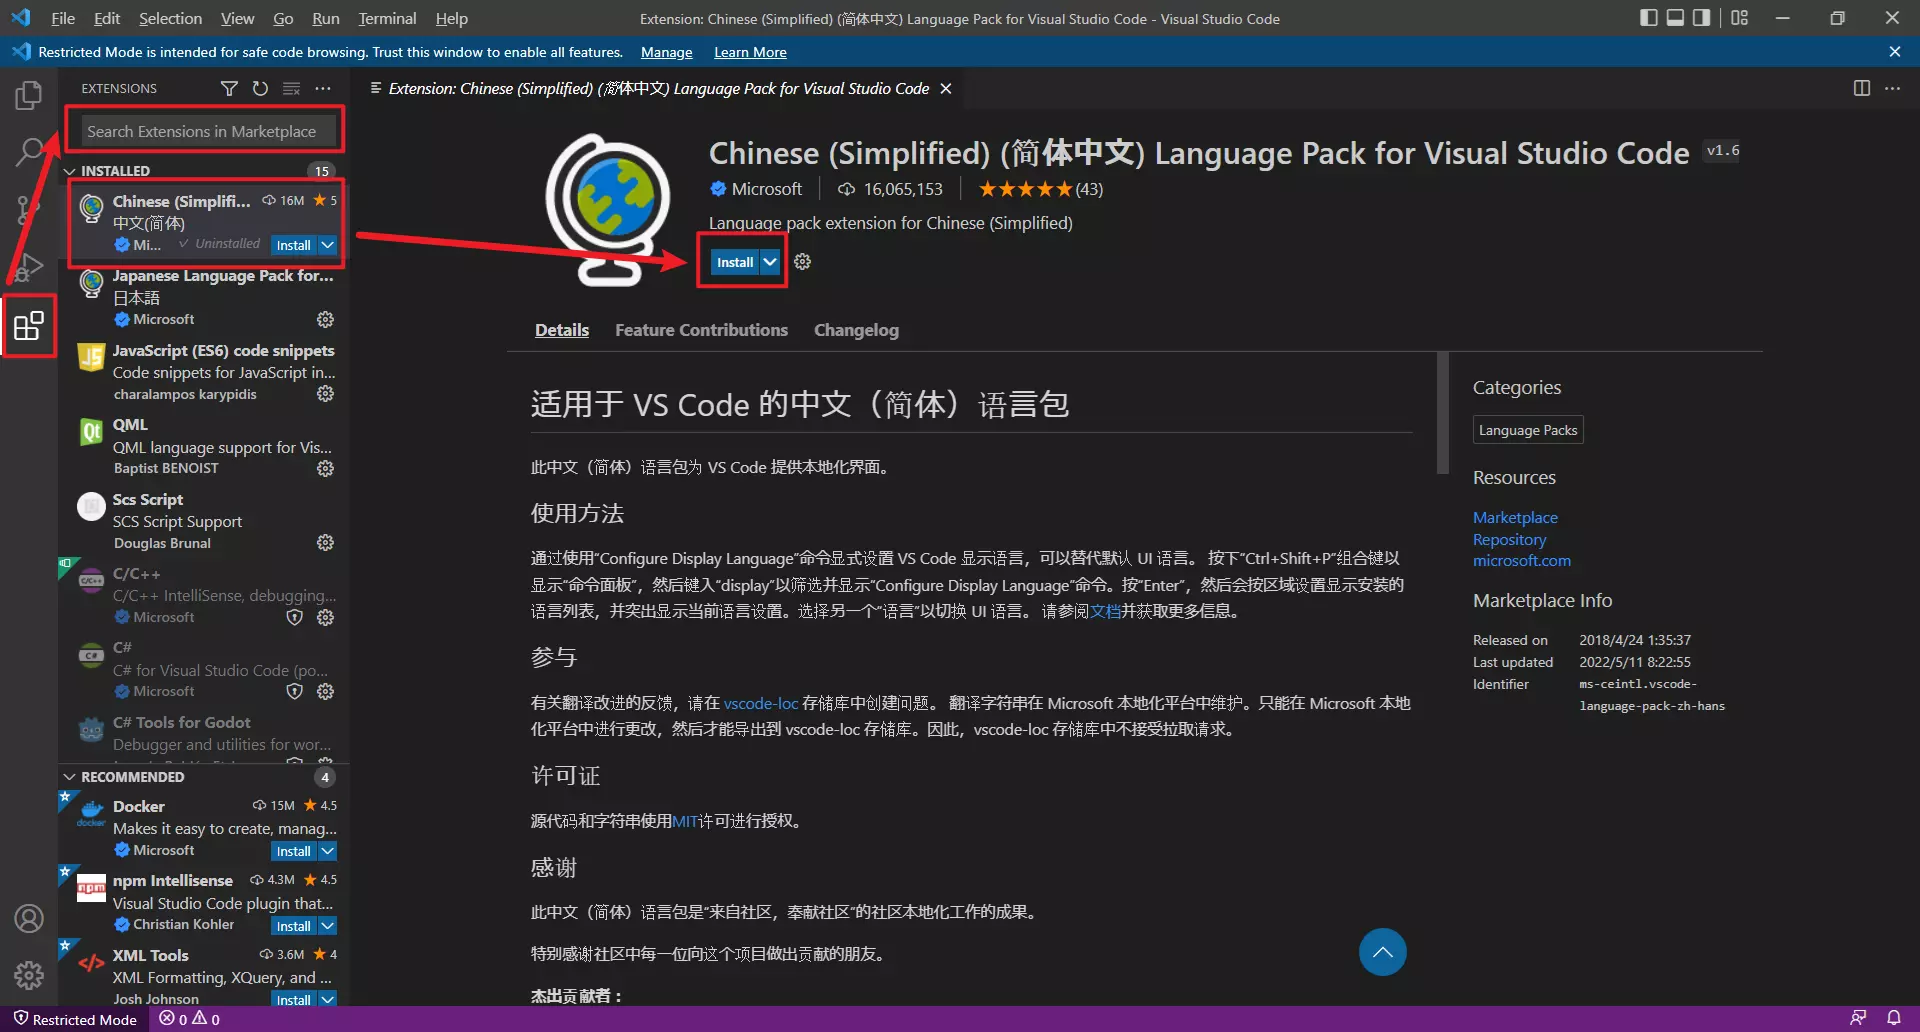Screen dimensions: 1920x1032
Task: Open the main Install button dropdown arrow
Action: point(770,262)
